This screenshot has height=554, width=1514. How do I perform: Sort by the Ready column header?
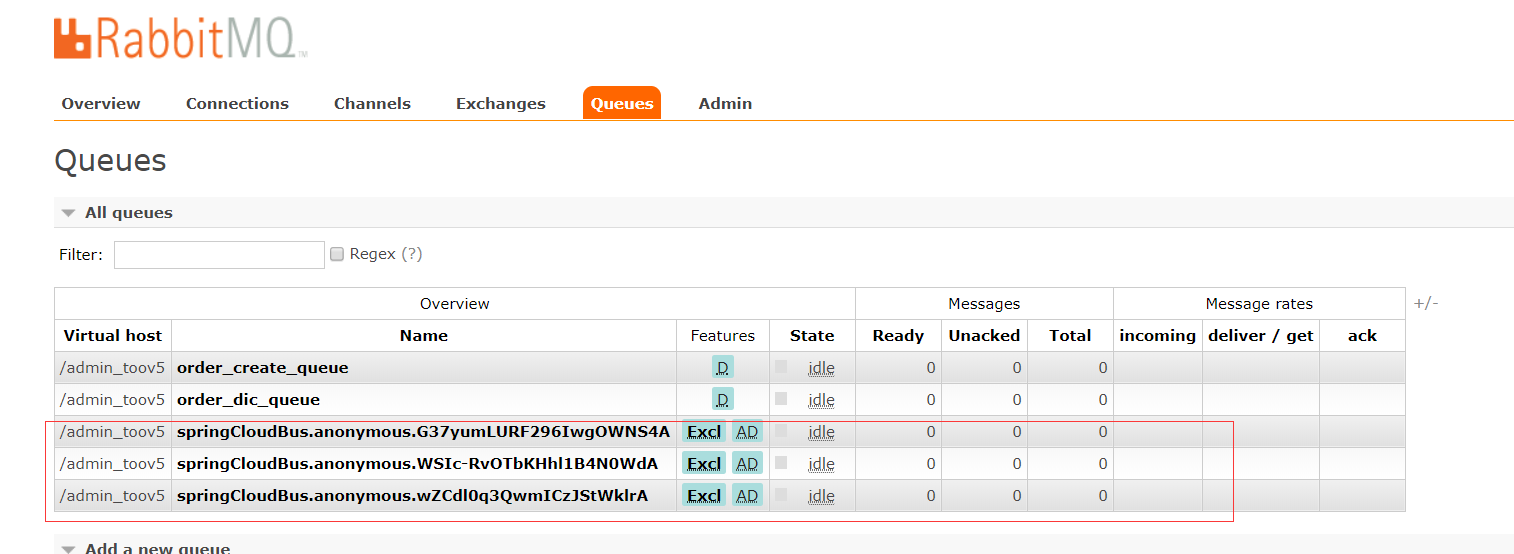pos(898,336)
